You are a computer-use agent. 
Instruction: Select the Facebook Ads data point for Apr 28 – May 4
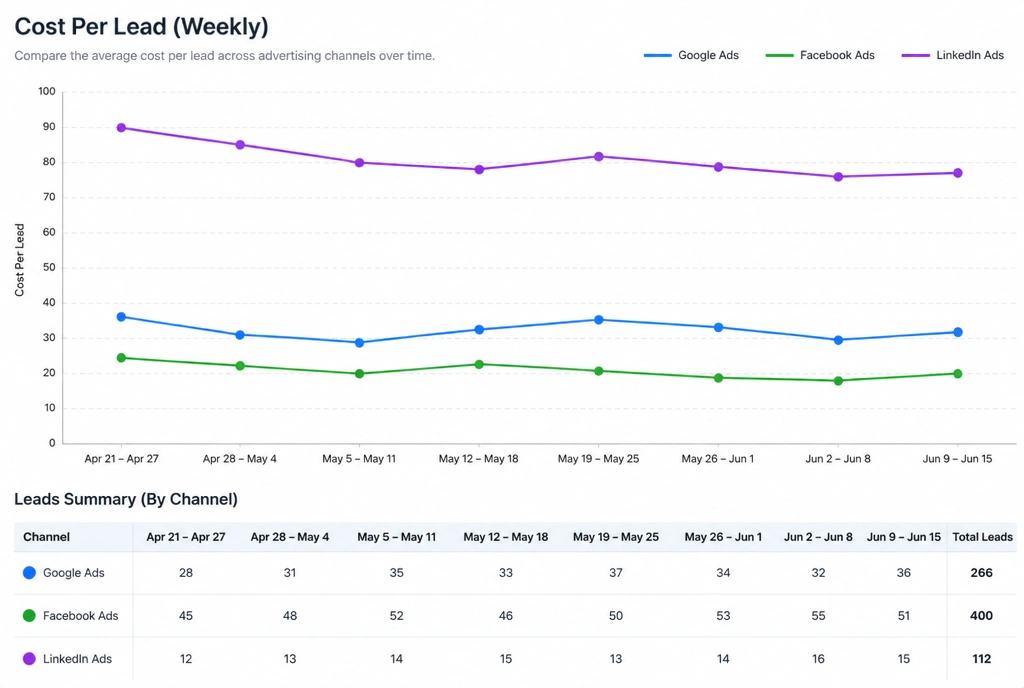(240, 366)
